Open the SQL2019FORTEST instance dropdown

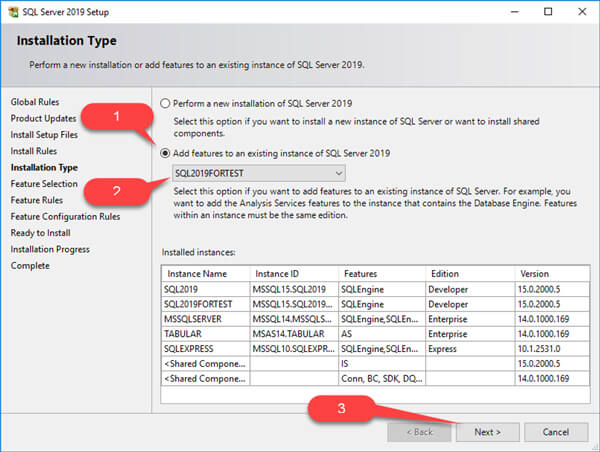tap(259, 173)
